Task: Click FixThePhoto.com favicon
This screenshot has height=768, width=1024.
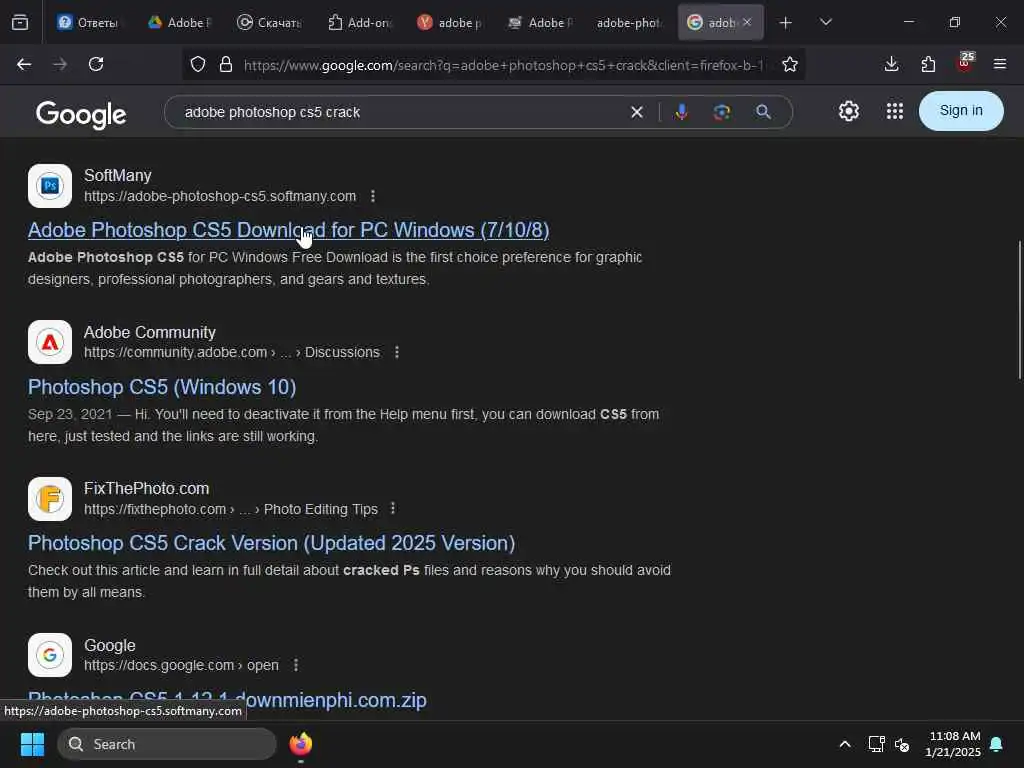Action: click(x=50, y=499)
